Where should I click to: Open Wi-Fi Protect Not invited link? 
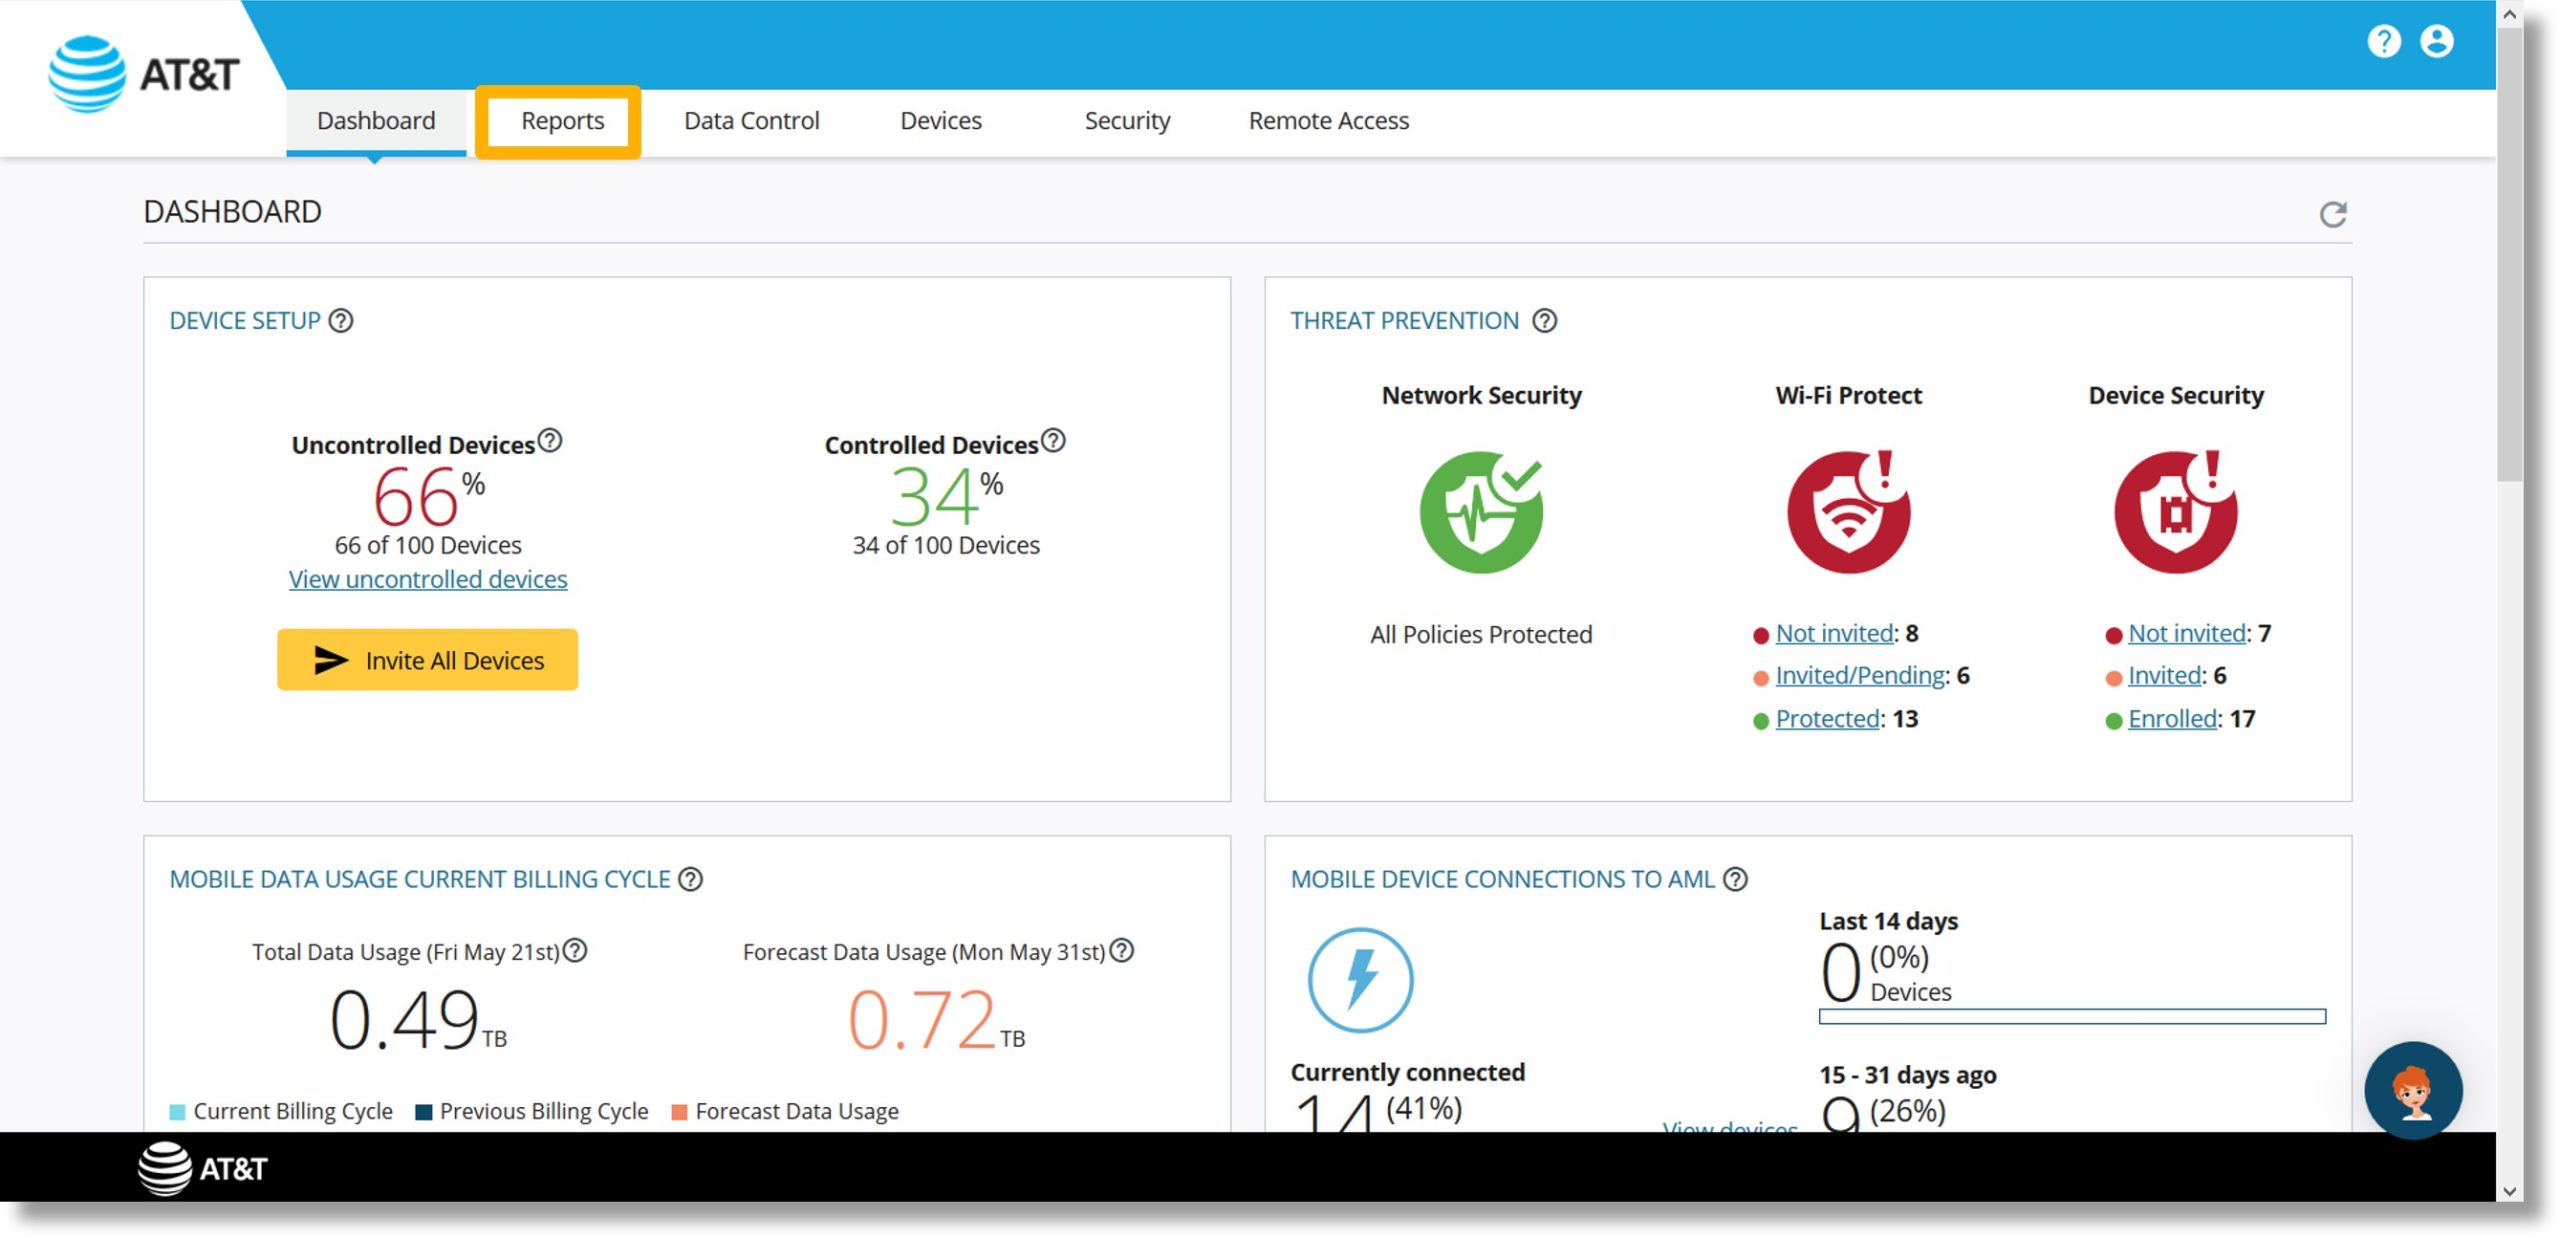click(x=1834, y=633)
